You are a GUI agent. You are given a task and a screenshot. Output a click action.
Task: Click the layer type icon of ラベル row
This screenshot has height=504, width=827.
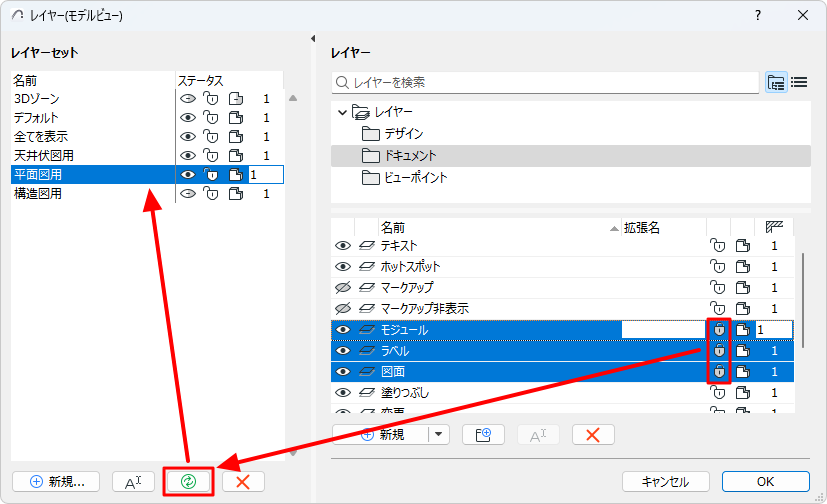click(x=367, y=351)
